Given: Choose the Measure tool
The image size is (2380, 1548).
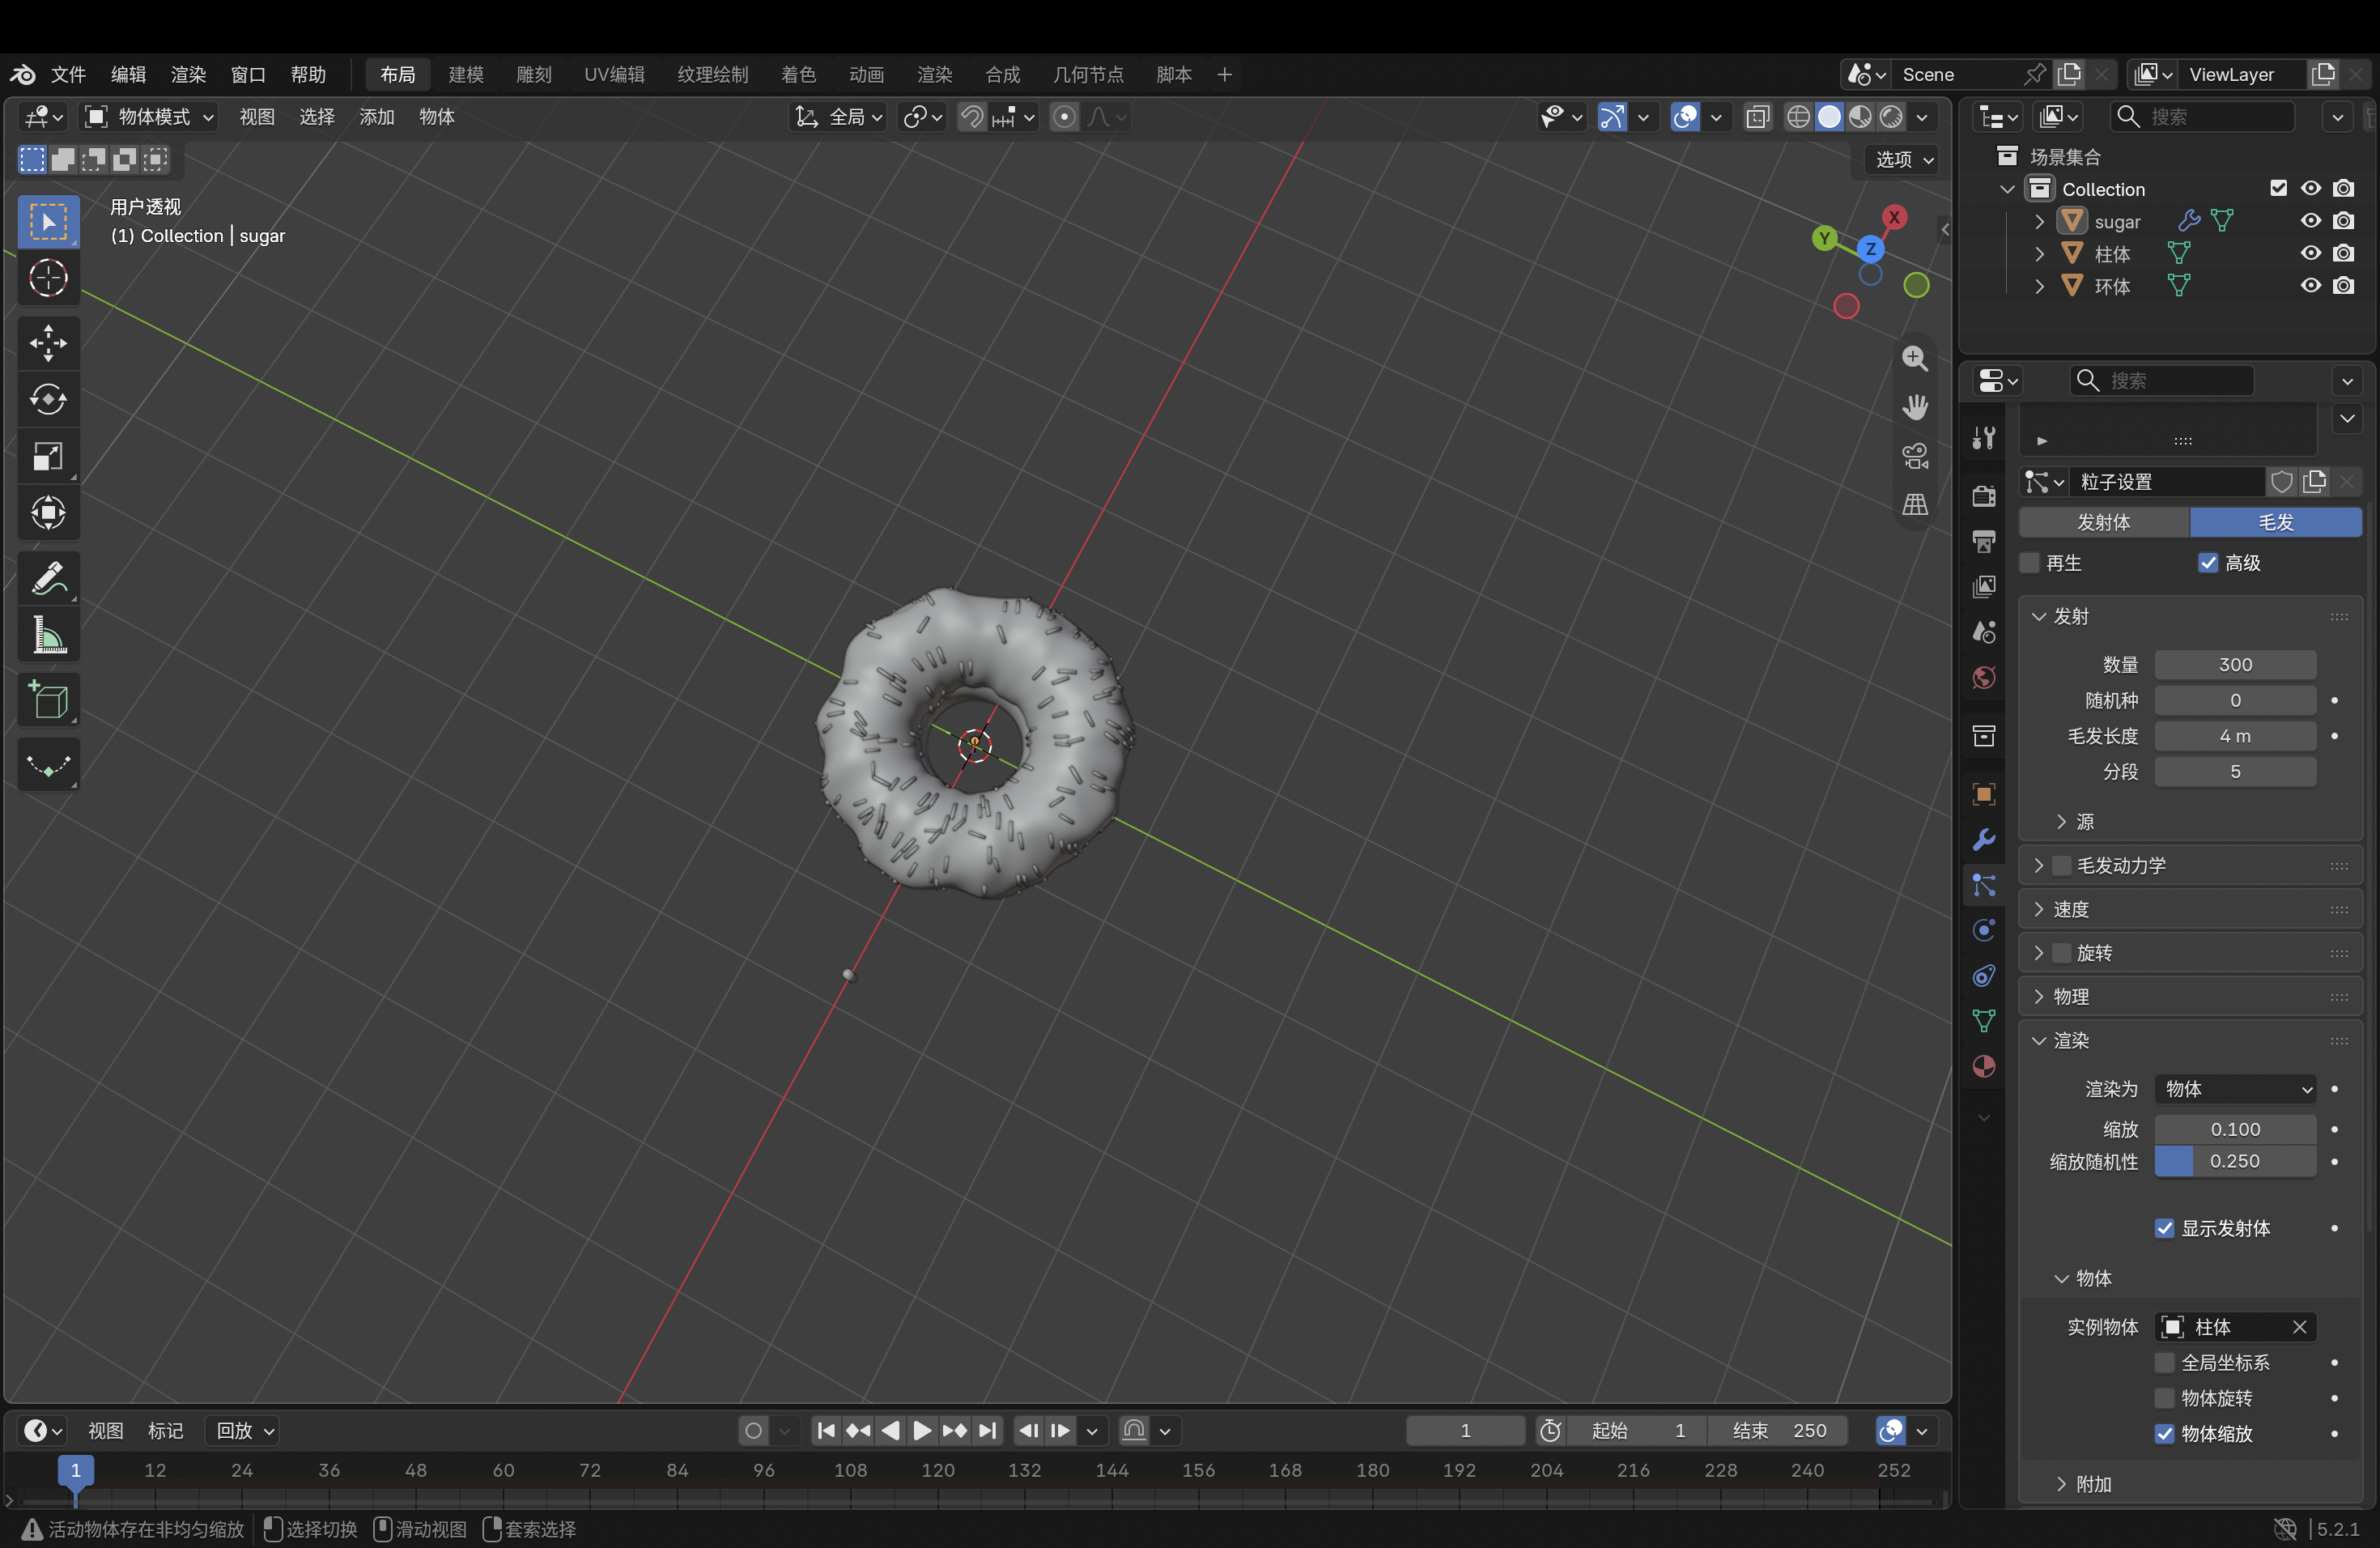Looking at the screenshot, I should click(48, 635).
